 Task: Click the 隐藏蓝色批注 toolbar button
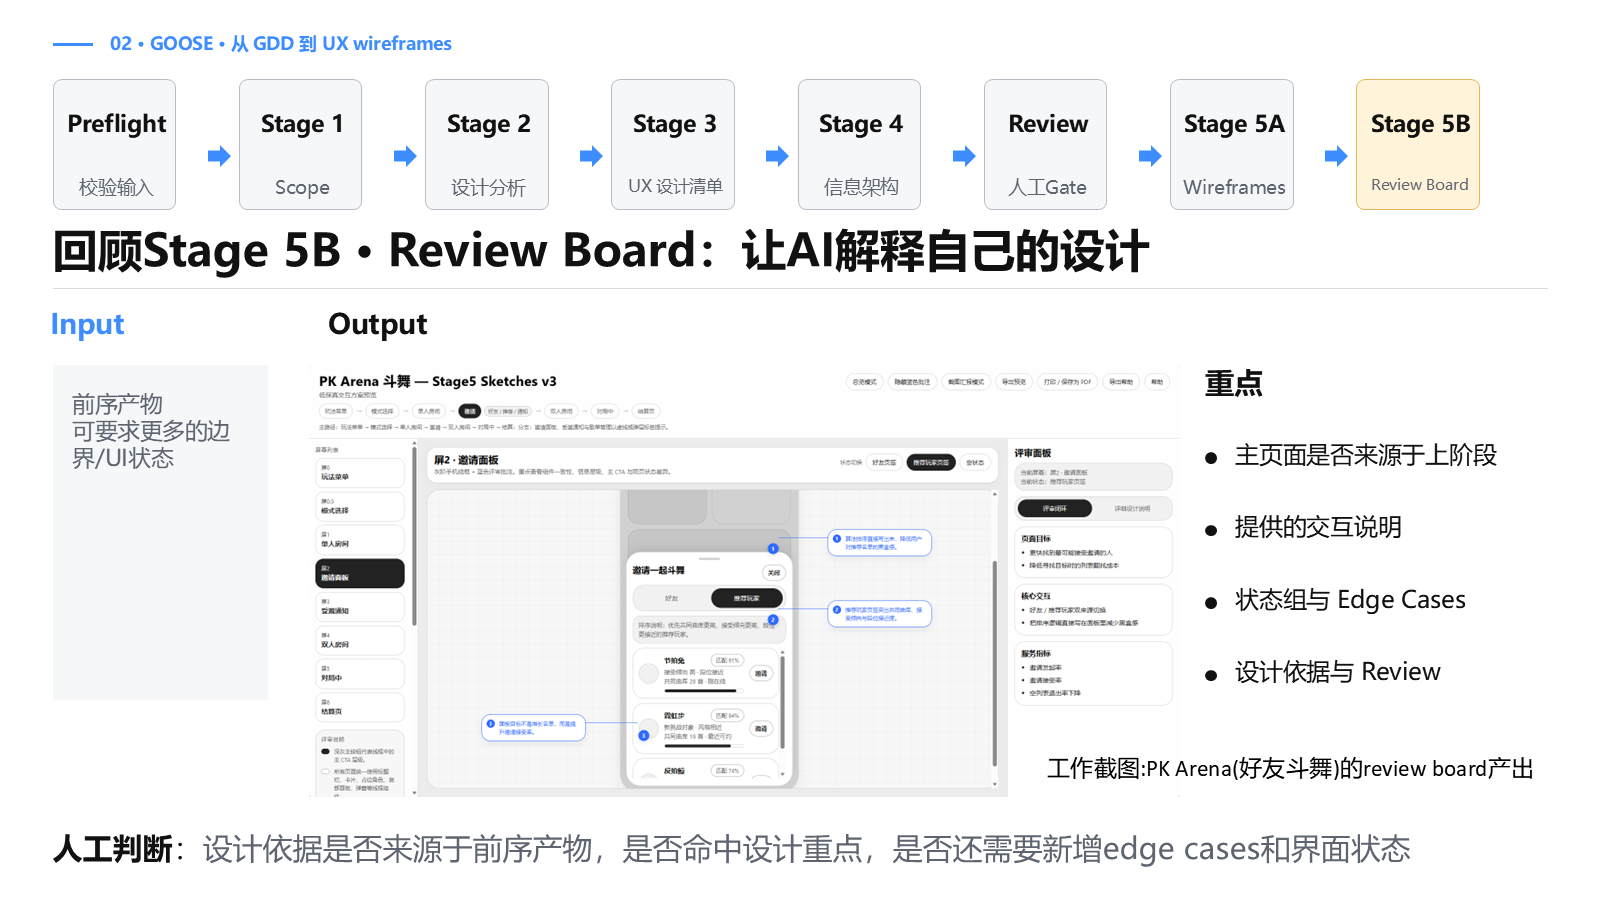[912, 382]
